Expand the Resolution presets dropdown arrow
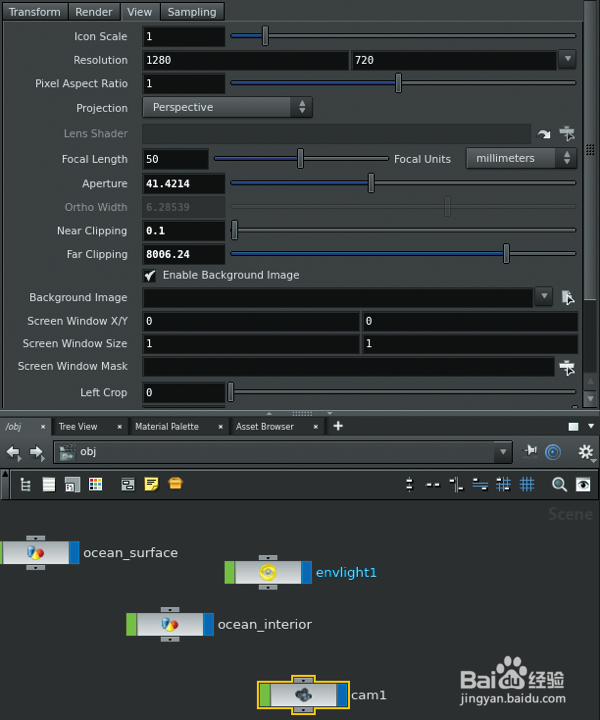Viewport: 600px width, 720px height. [x=568, y=60]
